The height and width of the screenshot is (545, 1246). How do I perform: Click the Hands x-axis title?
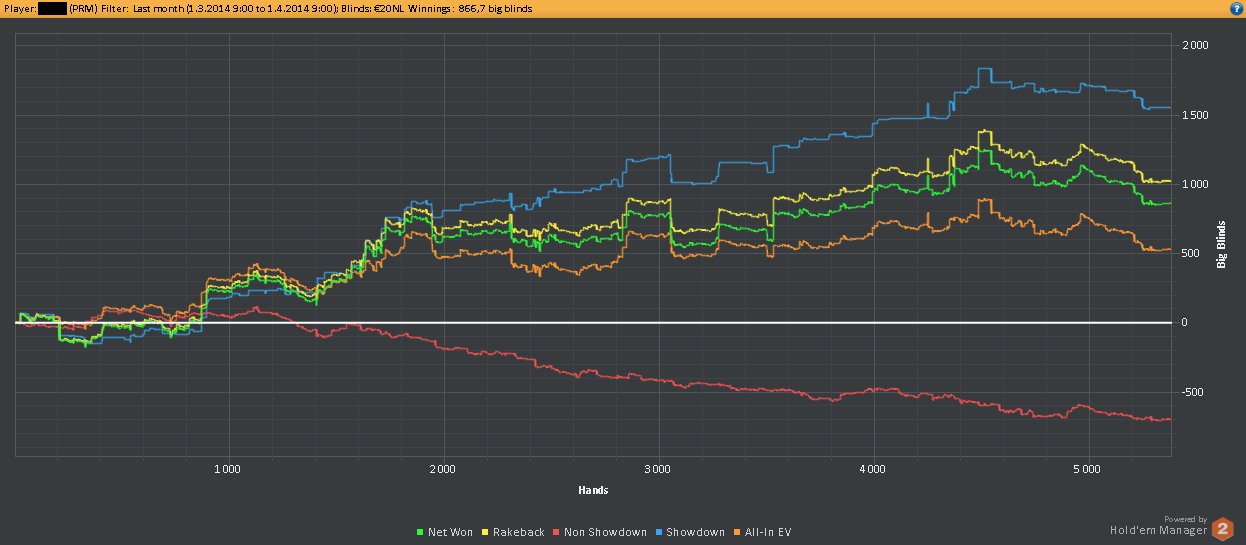pos(592,490)
